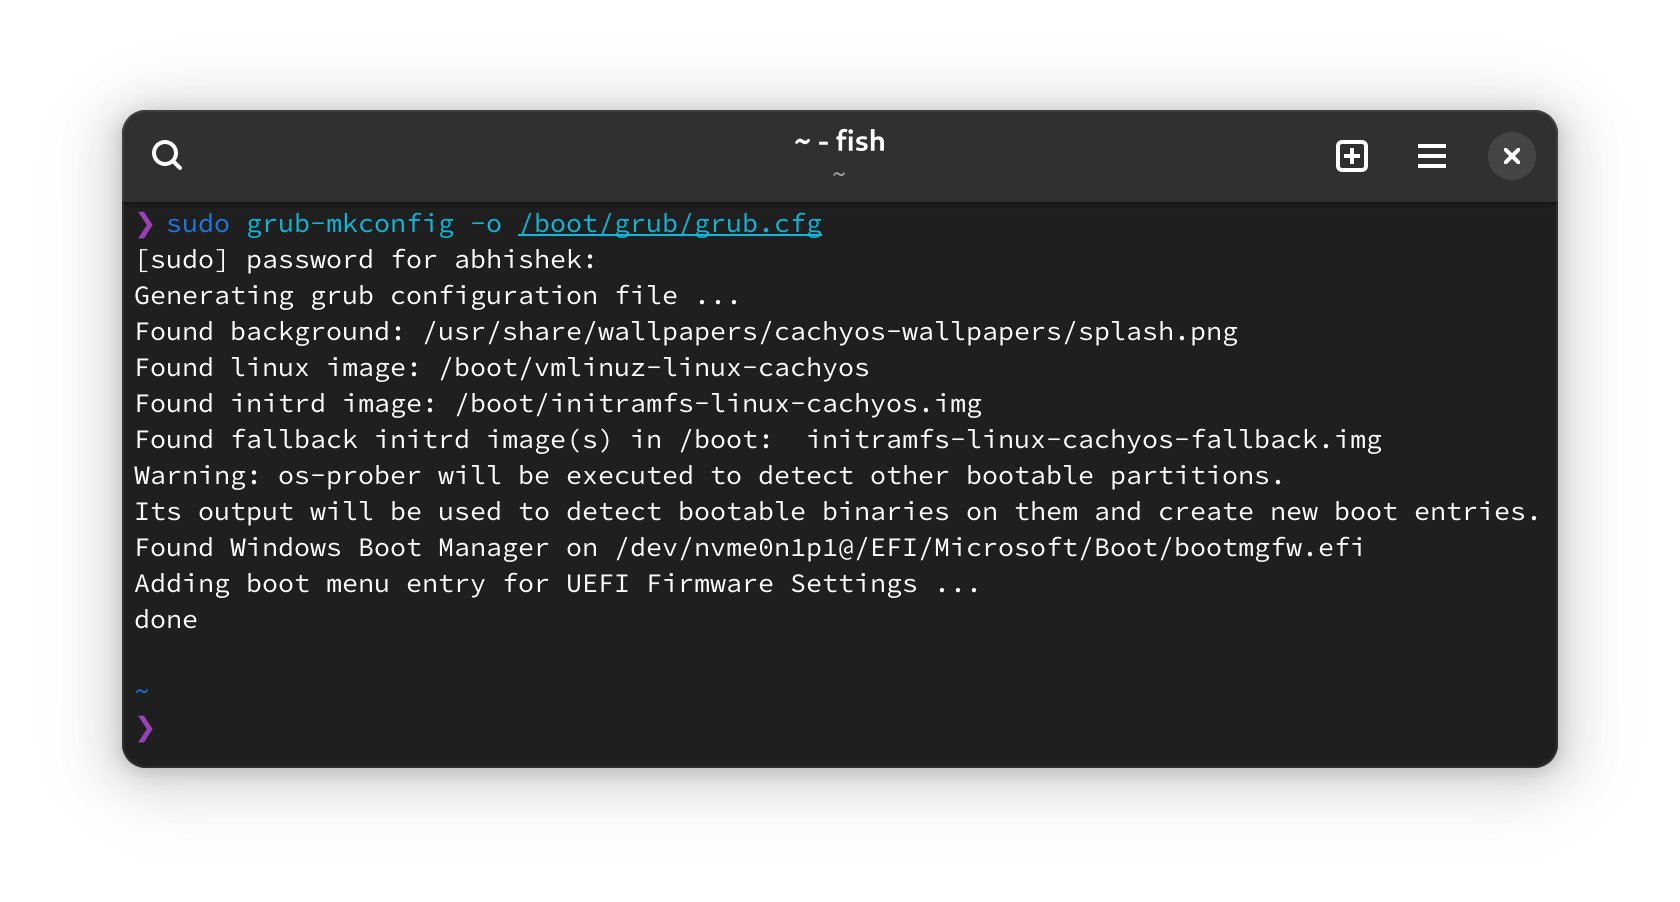
Task: Click the purple prompt arrow symbol
Action: pyautogui.click(x=144, y=729)
